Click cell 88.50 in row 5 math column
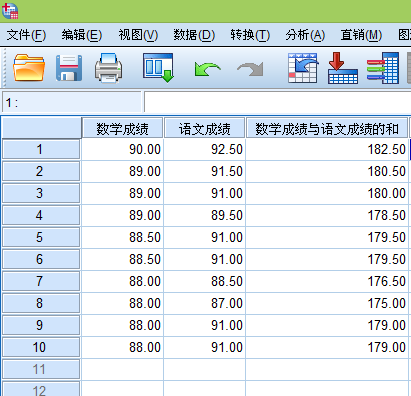The height and width of the screenshot is (396, 411). (x=122, y=237)
